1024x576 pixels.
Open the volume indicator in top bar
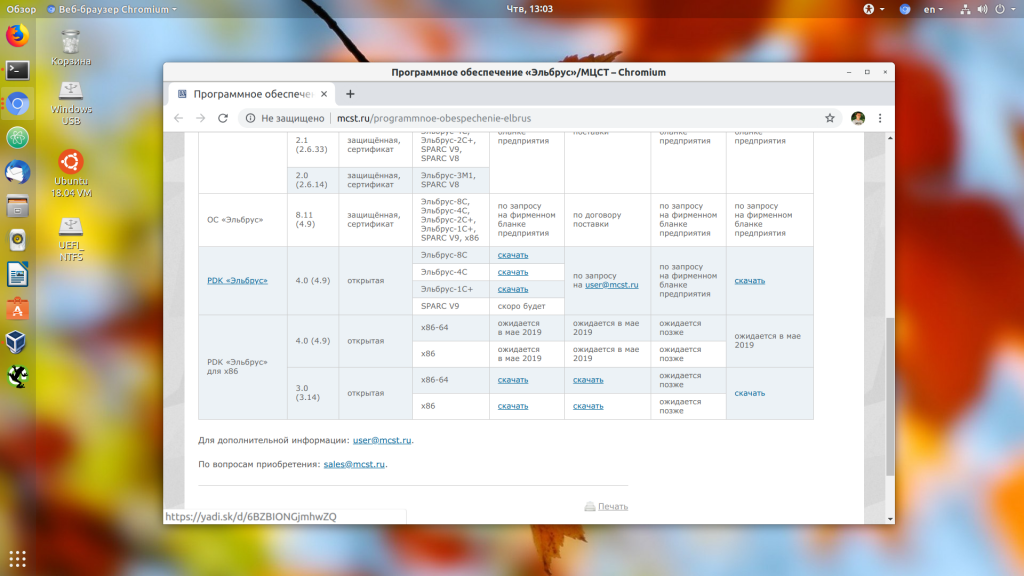point(982,9)
